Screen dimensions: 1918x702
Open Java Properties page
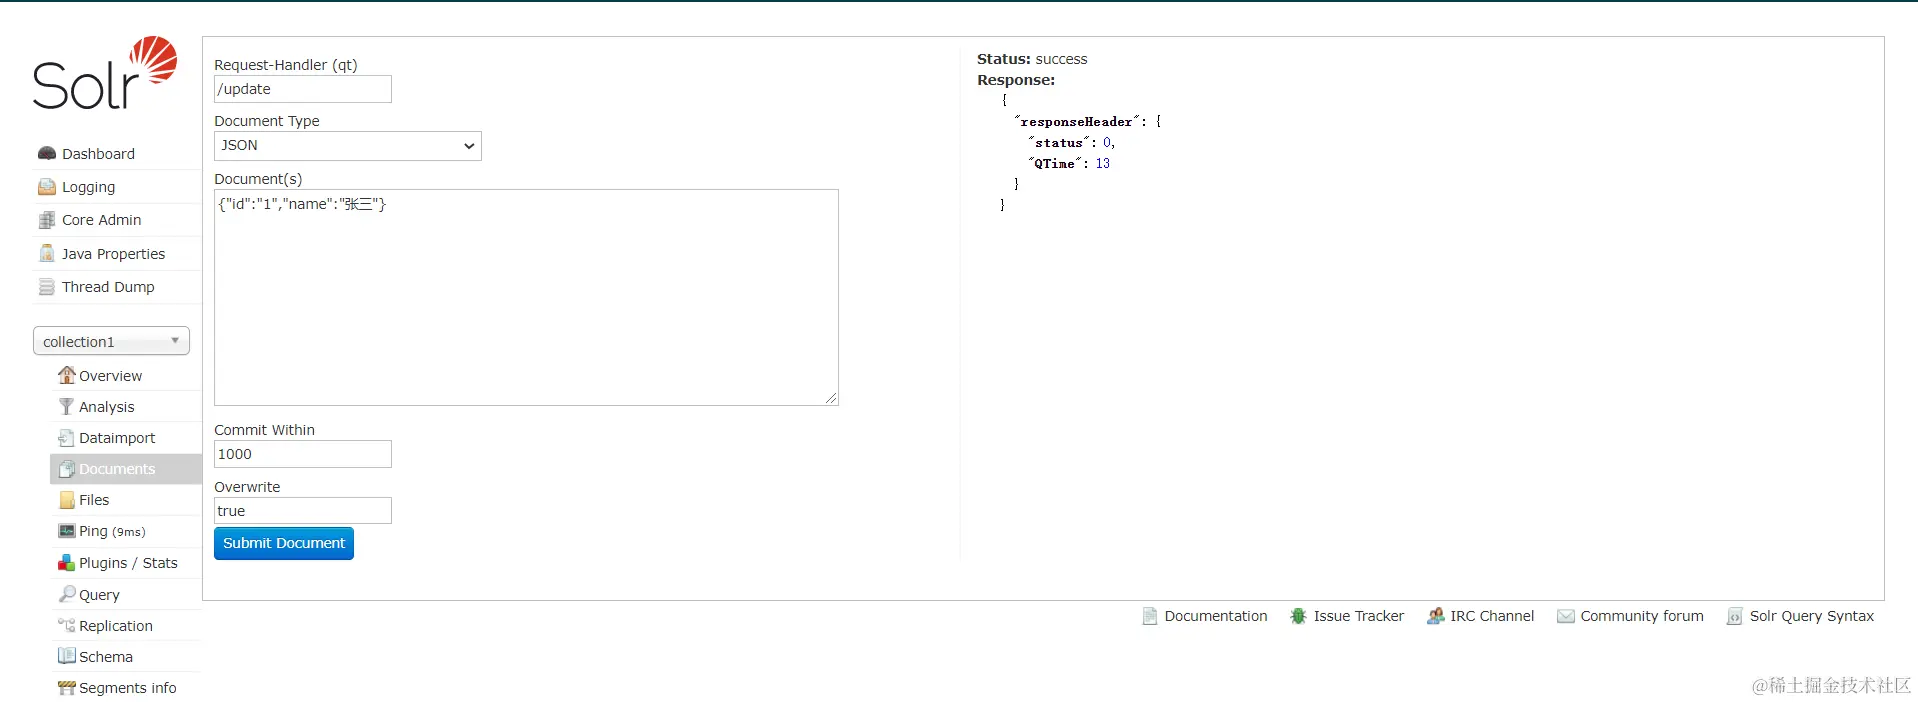[113, 254]
